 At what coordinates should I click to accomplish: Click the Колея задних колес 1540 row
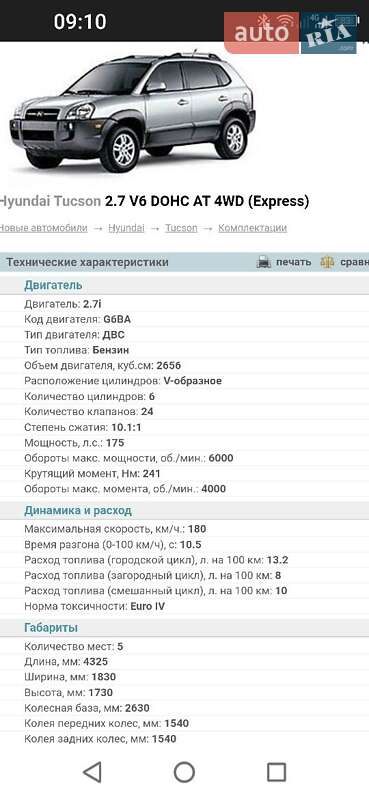184,739
